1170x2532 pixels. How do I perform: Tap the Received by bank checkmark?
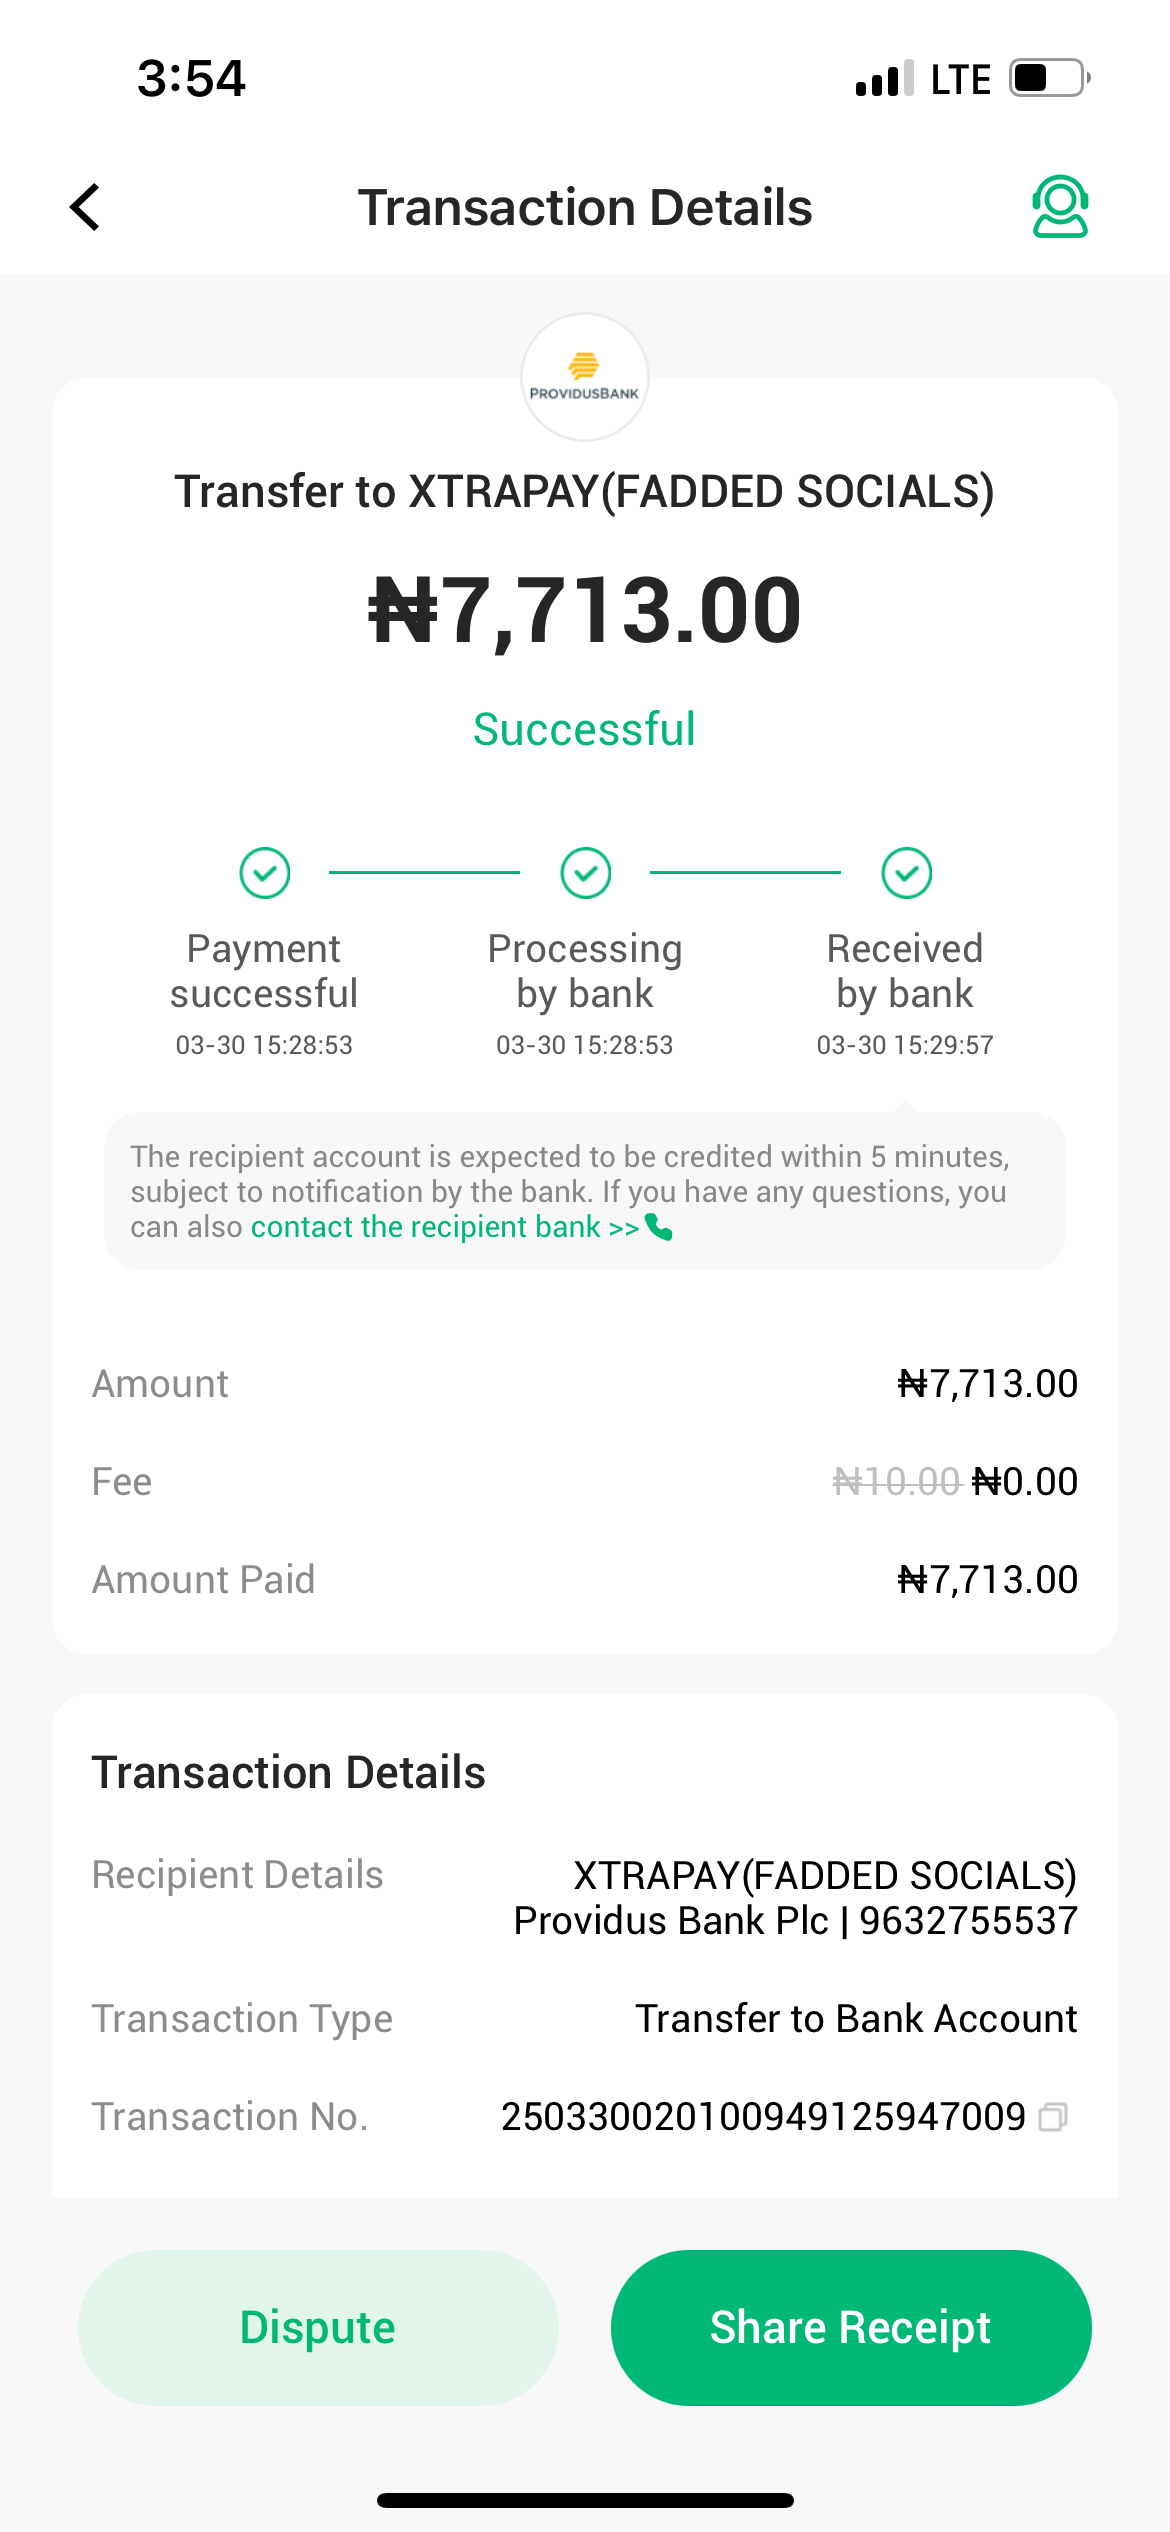point(907,873)
